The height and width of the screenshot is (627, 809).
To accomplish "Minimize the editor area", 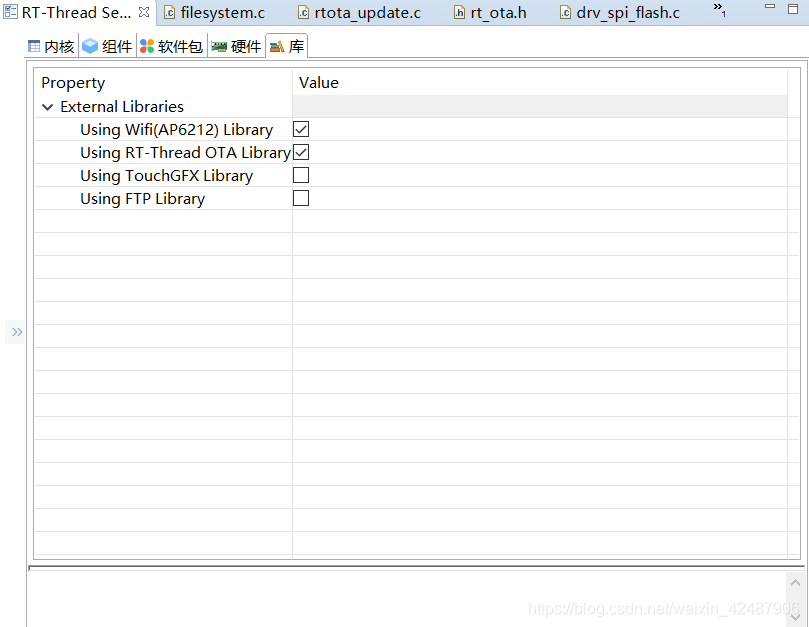I will pos(770,7).
